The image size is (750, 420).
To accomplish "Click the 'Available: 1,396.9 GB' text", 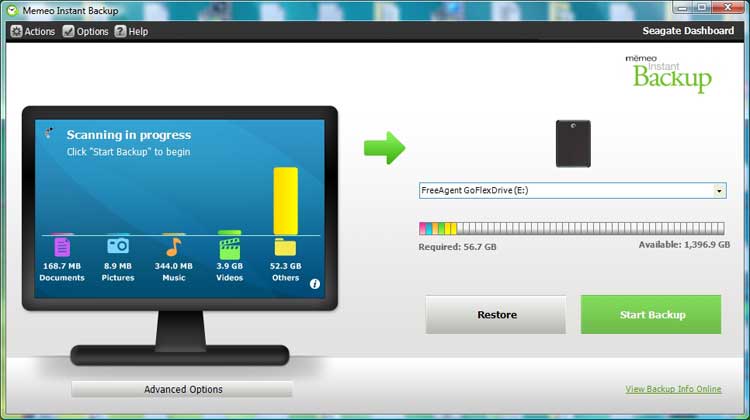I will pos(684,244).
